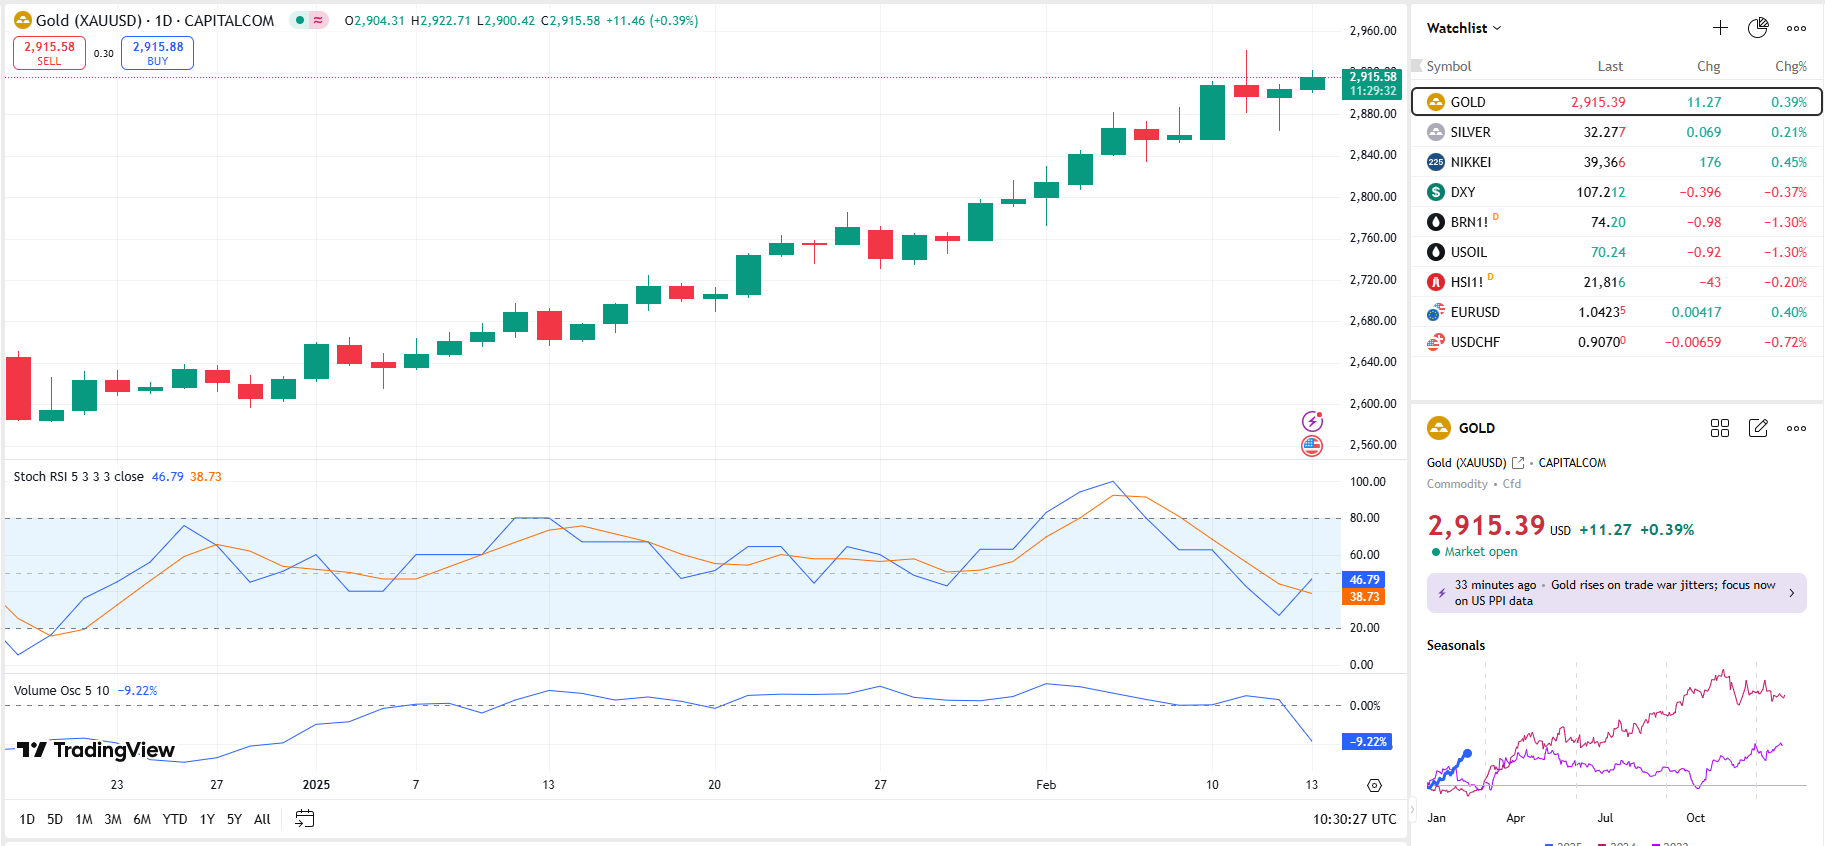Screen dimensions: 1825x846
Task: Add a symbol with the watchlist plus icon
Action: tap(1720, 28)
